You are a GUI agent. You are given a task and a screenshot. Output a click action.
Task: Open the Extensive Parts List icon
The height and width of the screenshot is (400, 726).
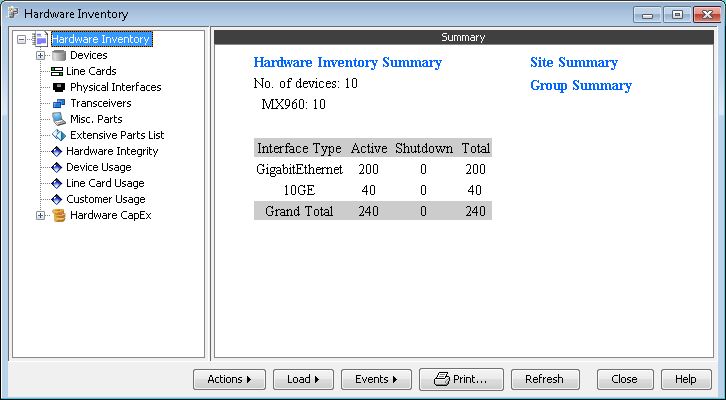[x=58, y=135]
